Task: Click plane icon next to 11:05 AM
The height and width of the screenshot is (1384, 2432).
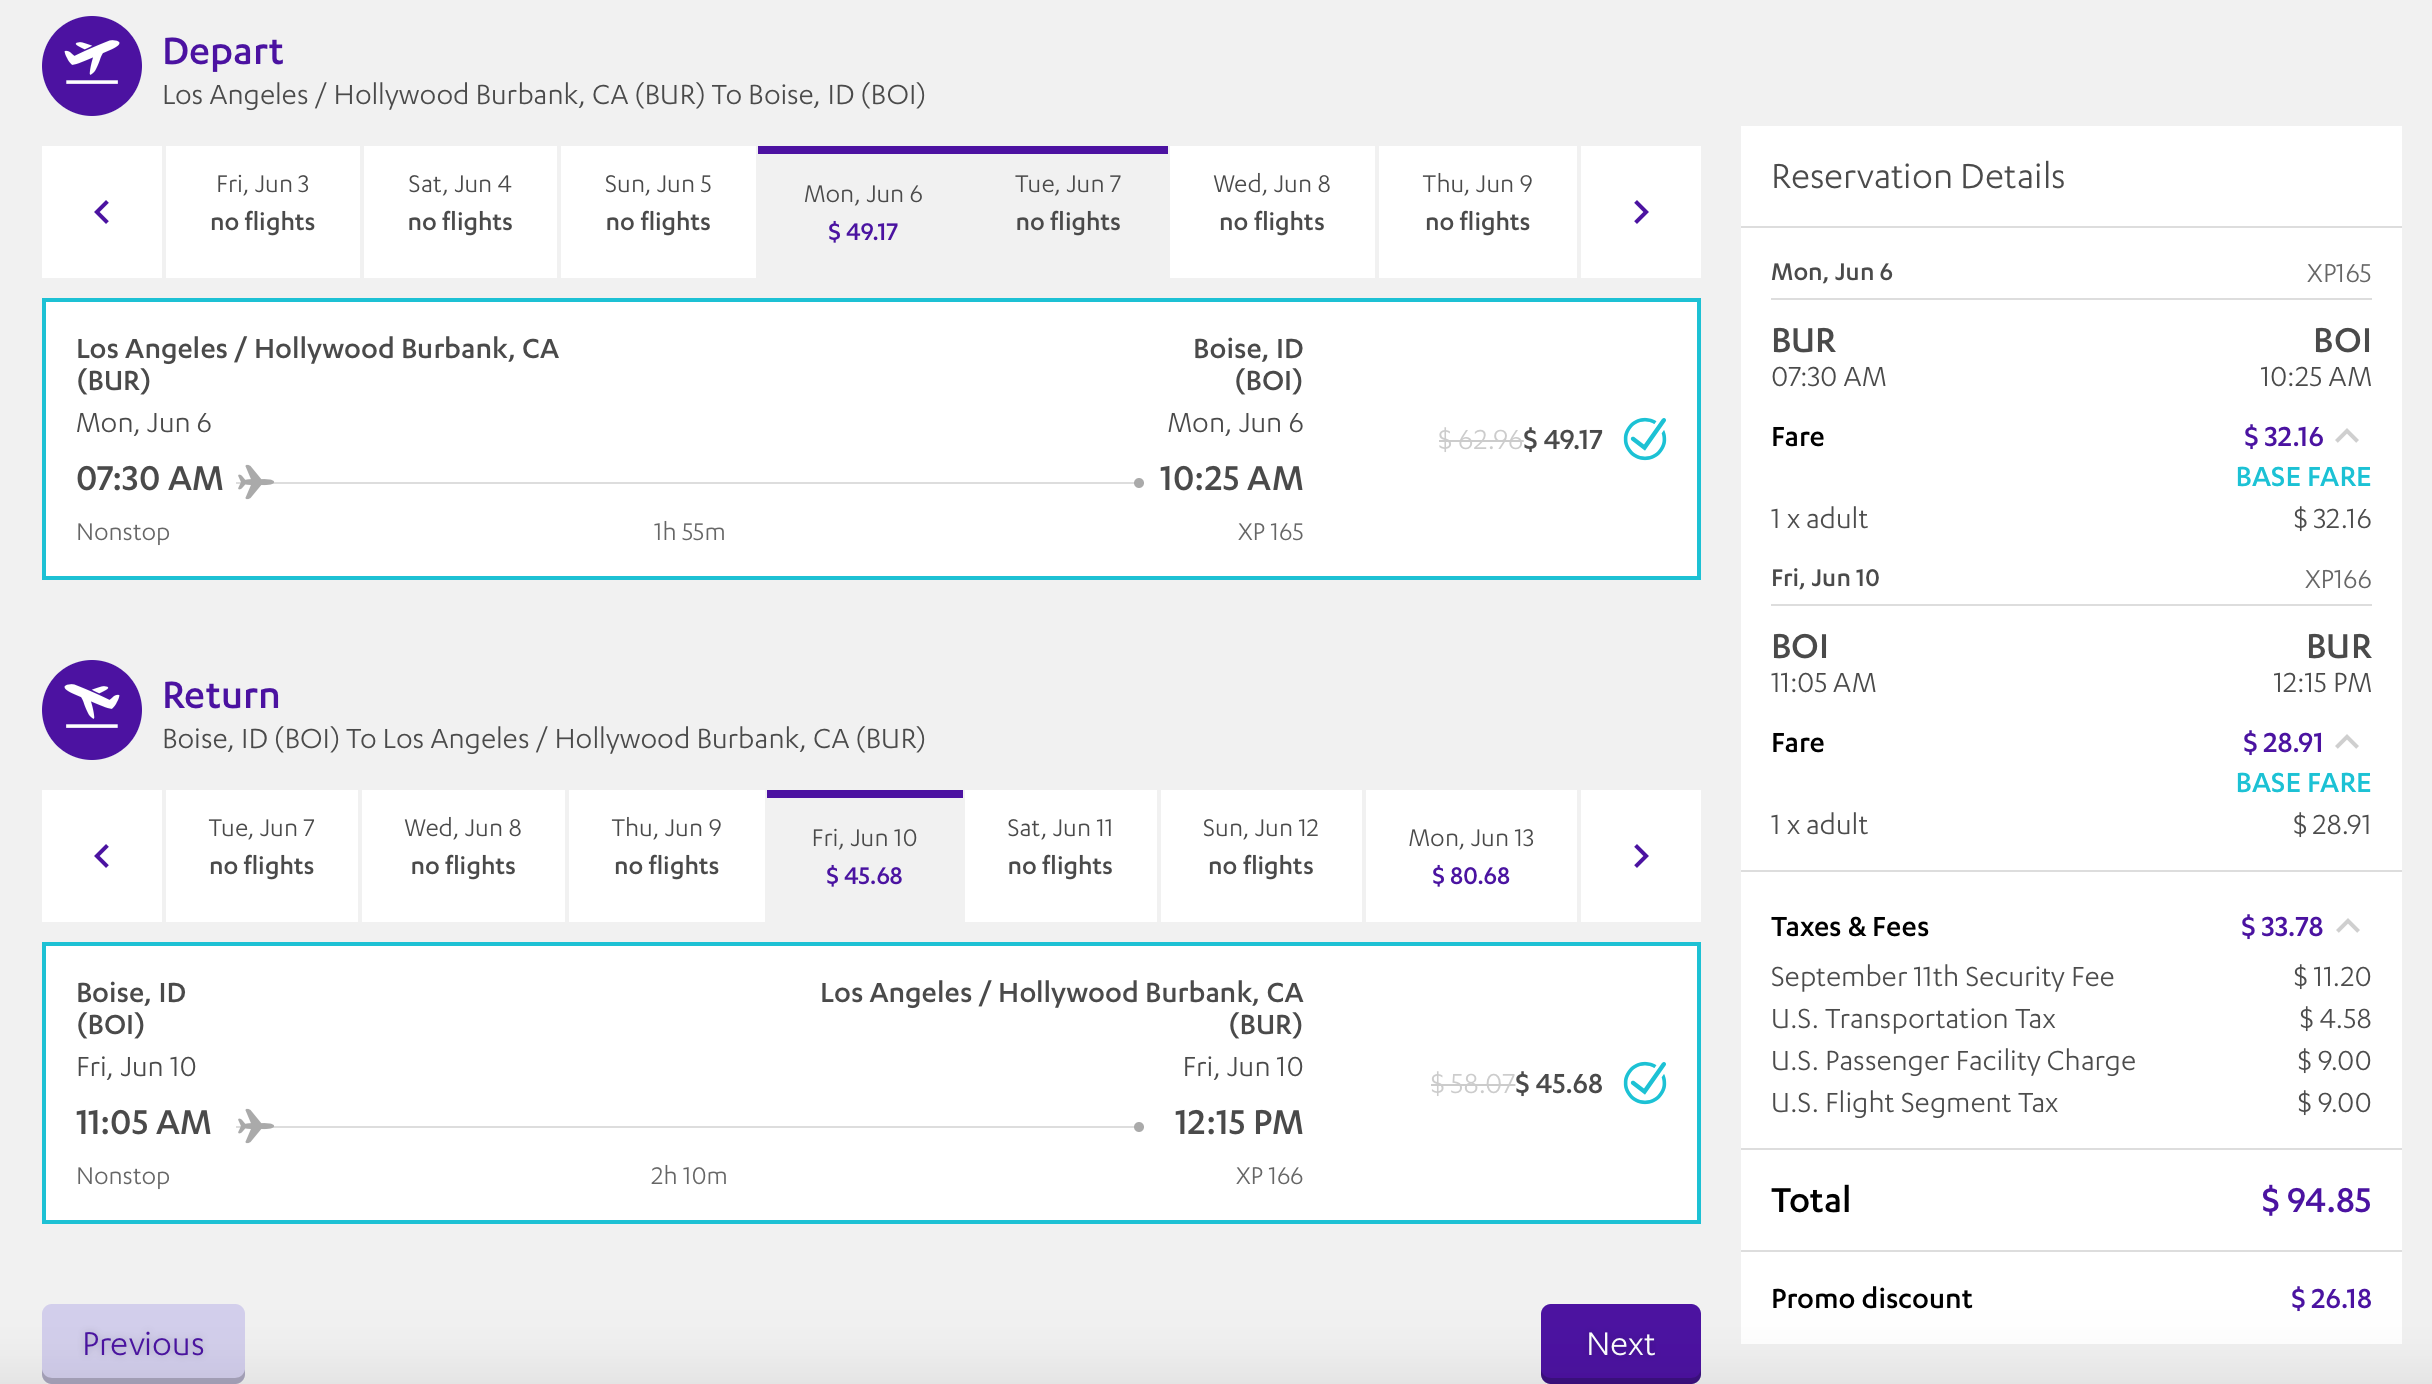Action: [255, 1126]
